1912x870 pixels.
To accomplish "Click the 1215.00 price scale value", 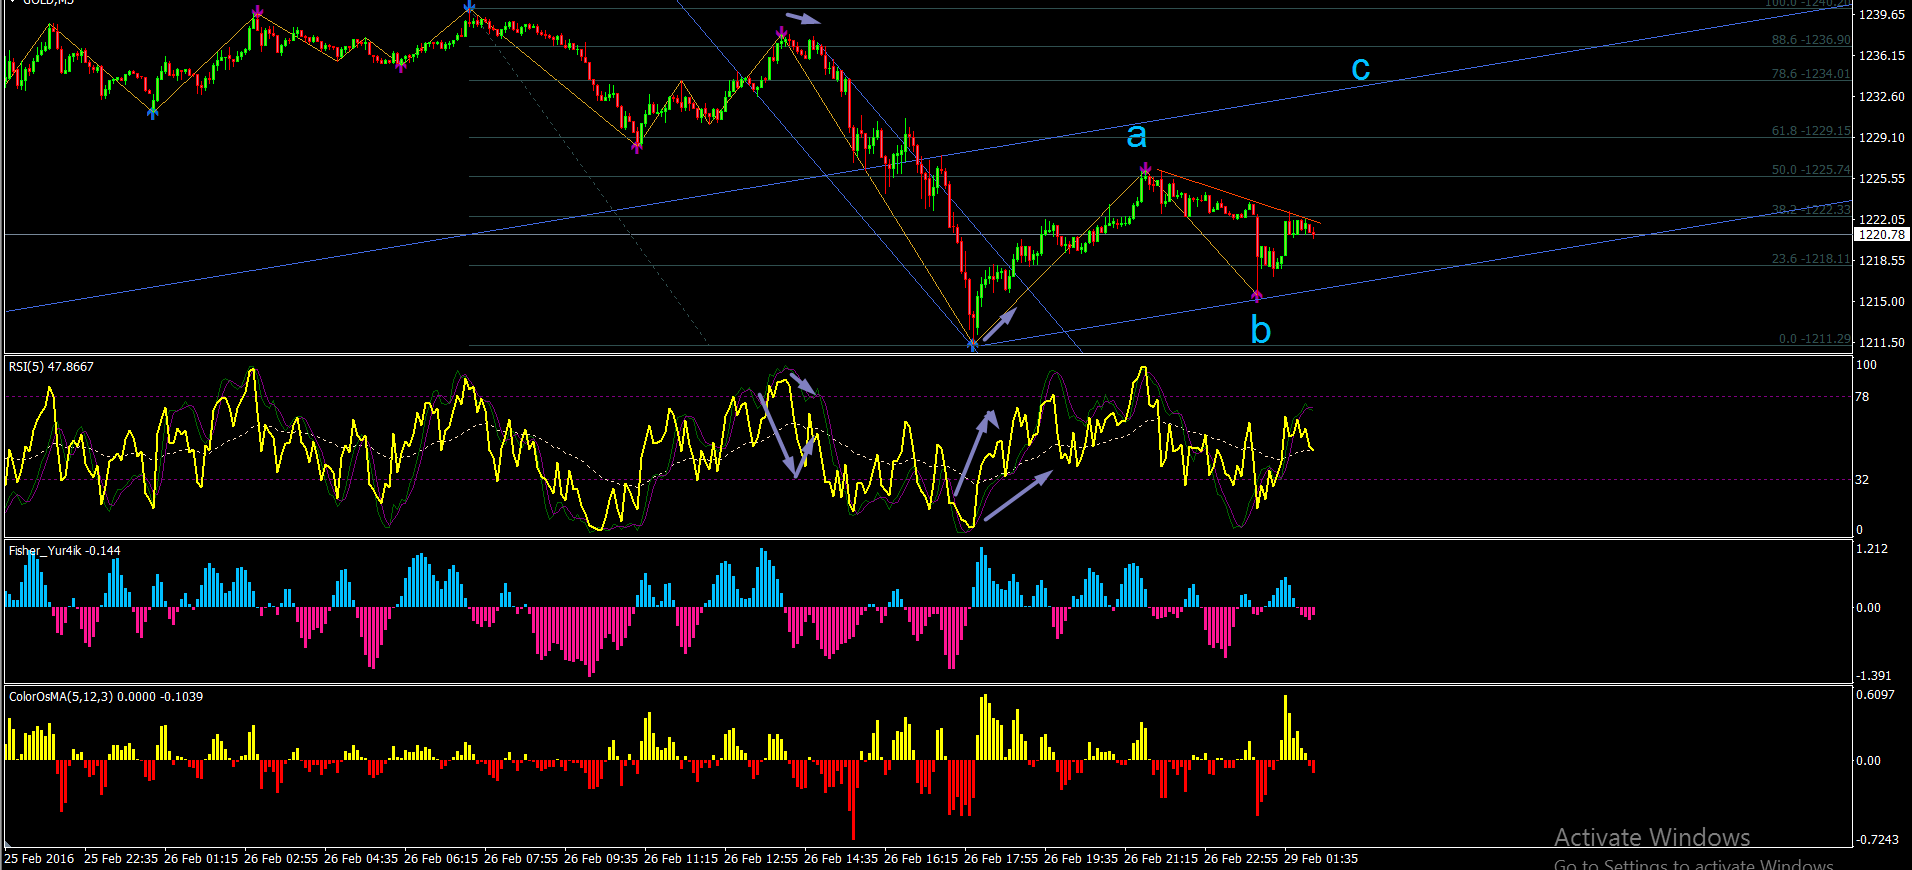I will 1881,302.
